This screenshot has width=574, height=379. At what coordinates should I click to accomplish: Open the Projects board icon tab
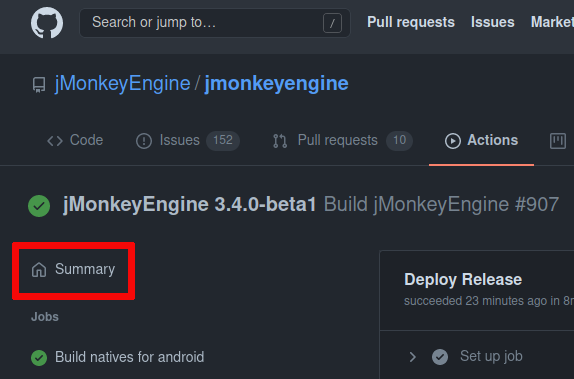(558, 141)
